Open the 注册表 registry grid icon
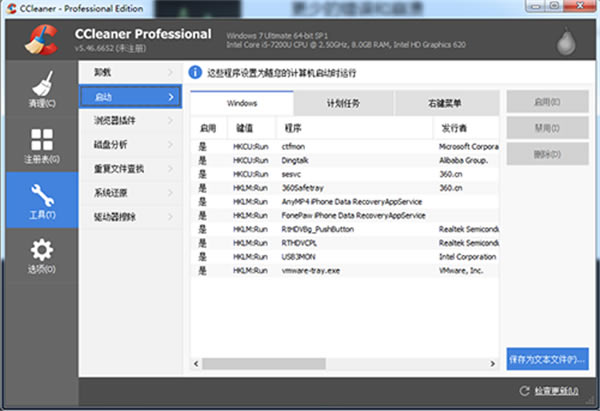Viewport: 600px width, 411px height. (39, 141)
